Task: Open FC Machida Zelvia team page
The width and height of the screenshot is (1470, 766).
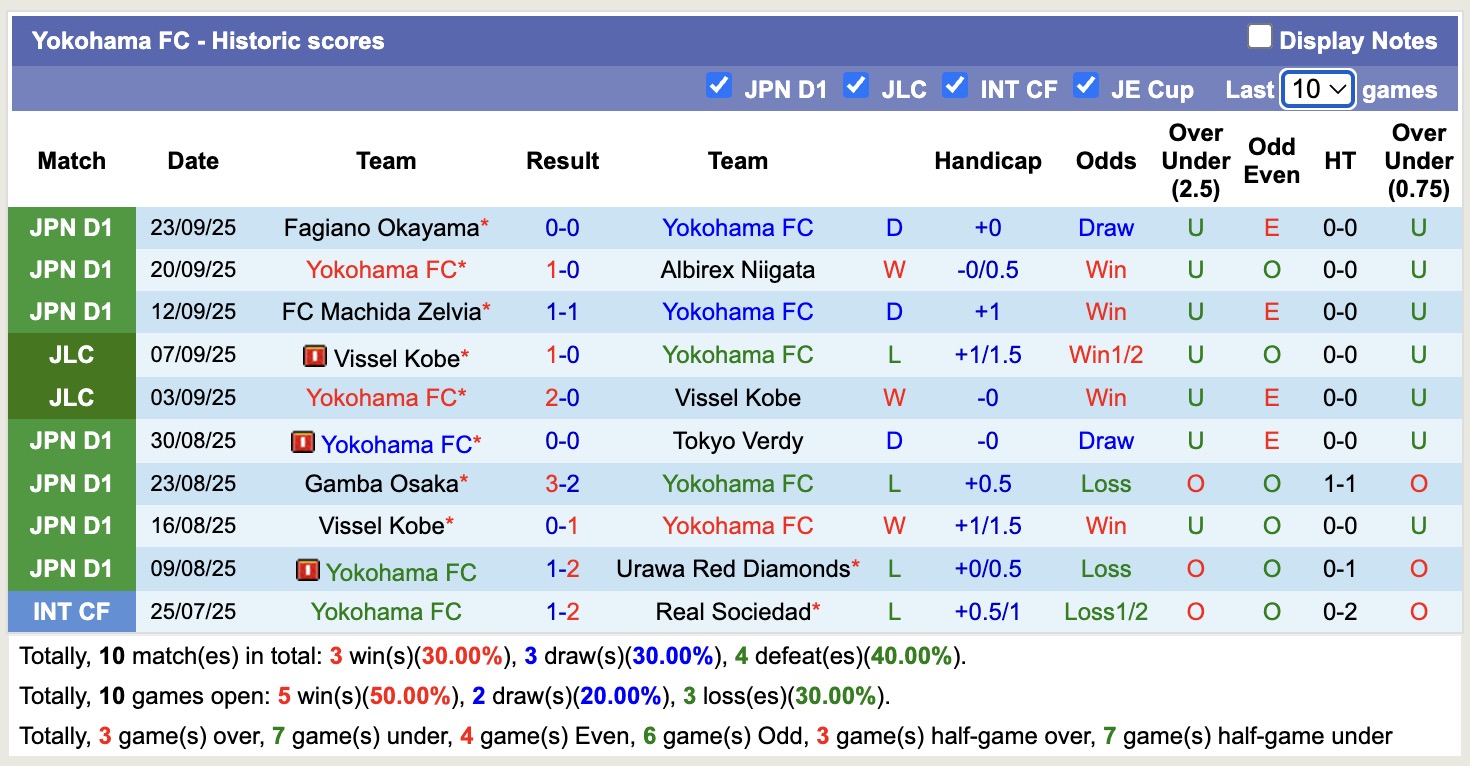Action: (379, 311)
